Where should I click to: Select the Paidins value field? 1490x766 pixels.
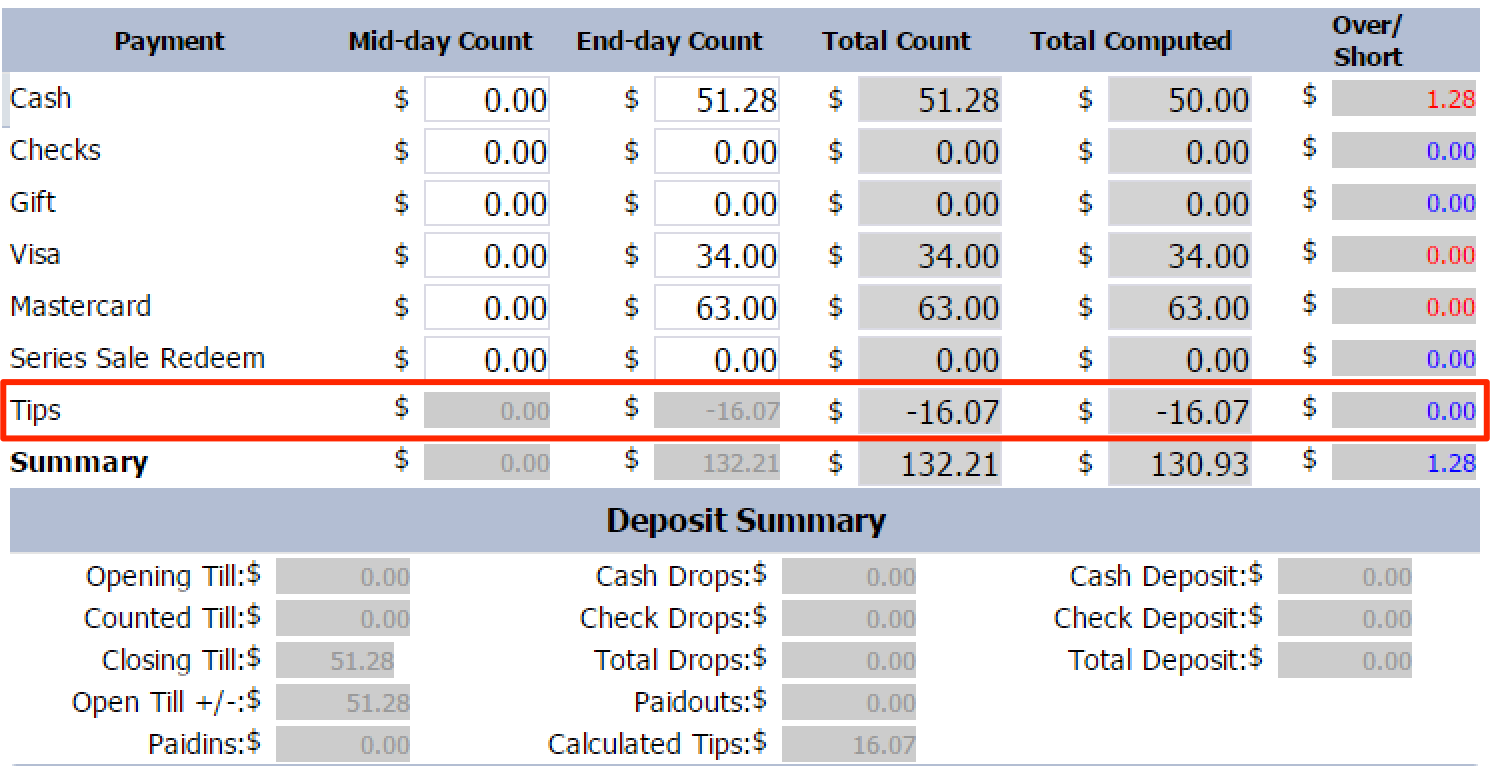point(343,745)
